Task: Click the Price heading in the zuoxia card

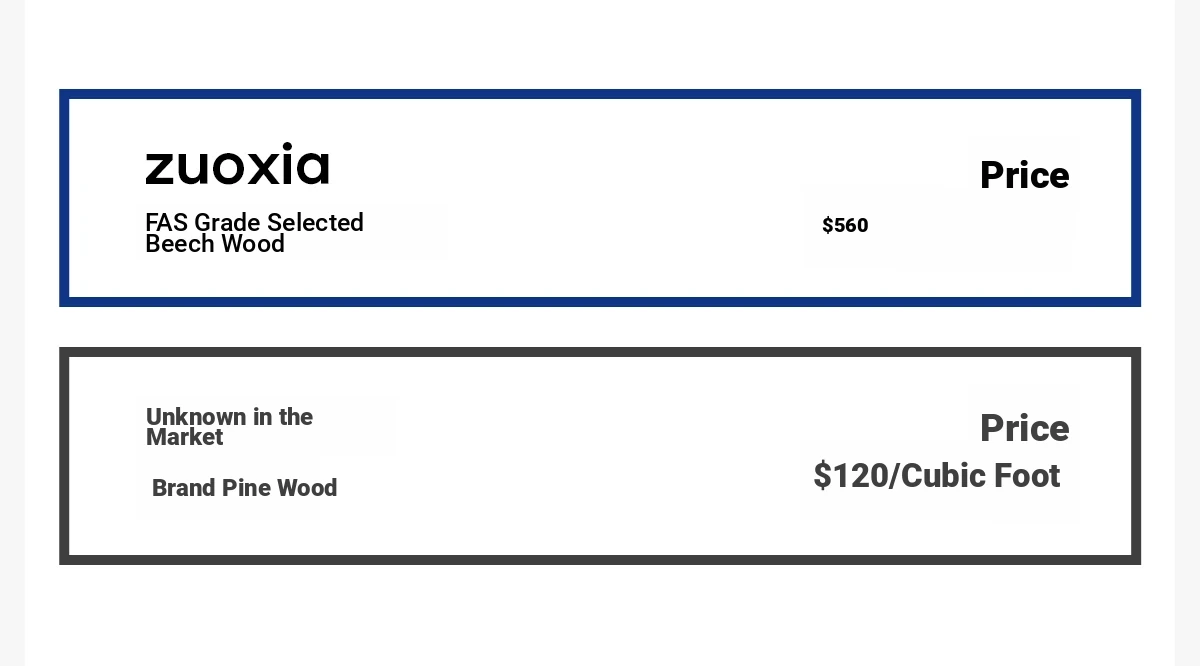Action: pyautogui.click(x=1024, y=175)
